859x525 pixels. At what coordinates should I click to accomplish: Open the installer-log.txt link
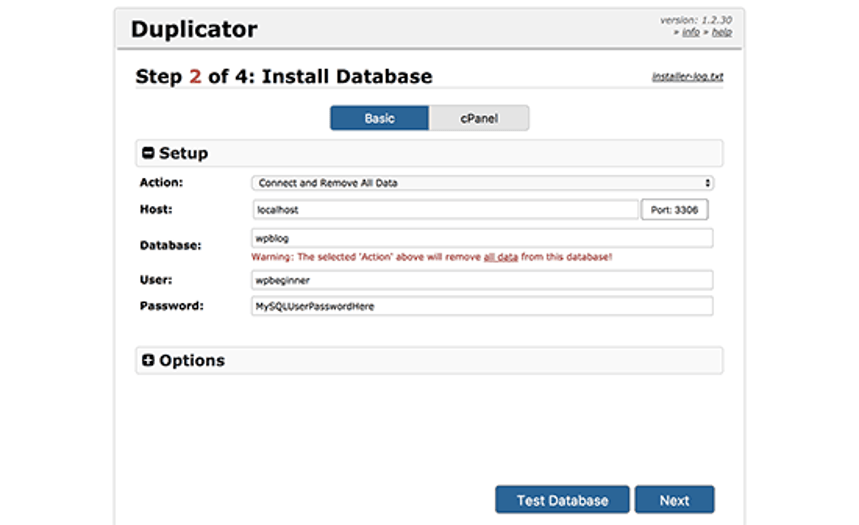tap(688, 77)
